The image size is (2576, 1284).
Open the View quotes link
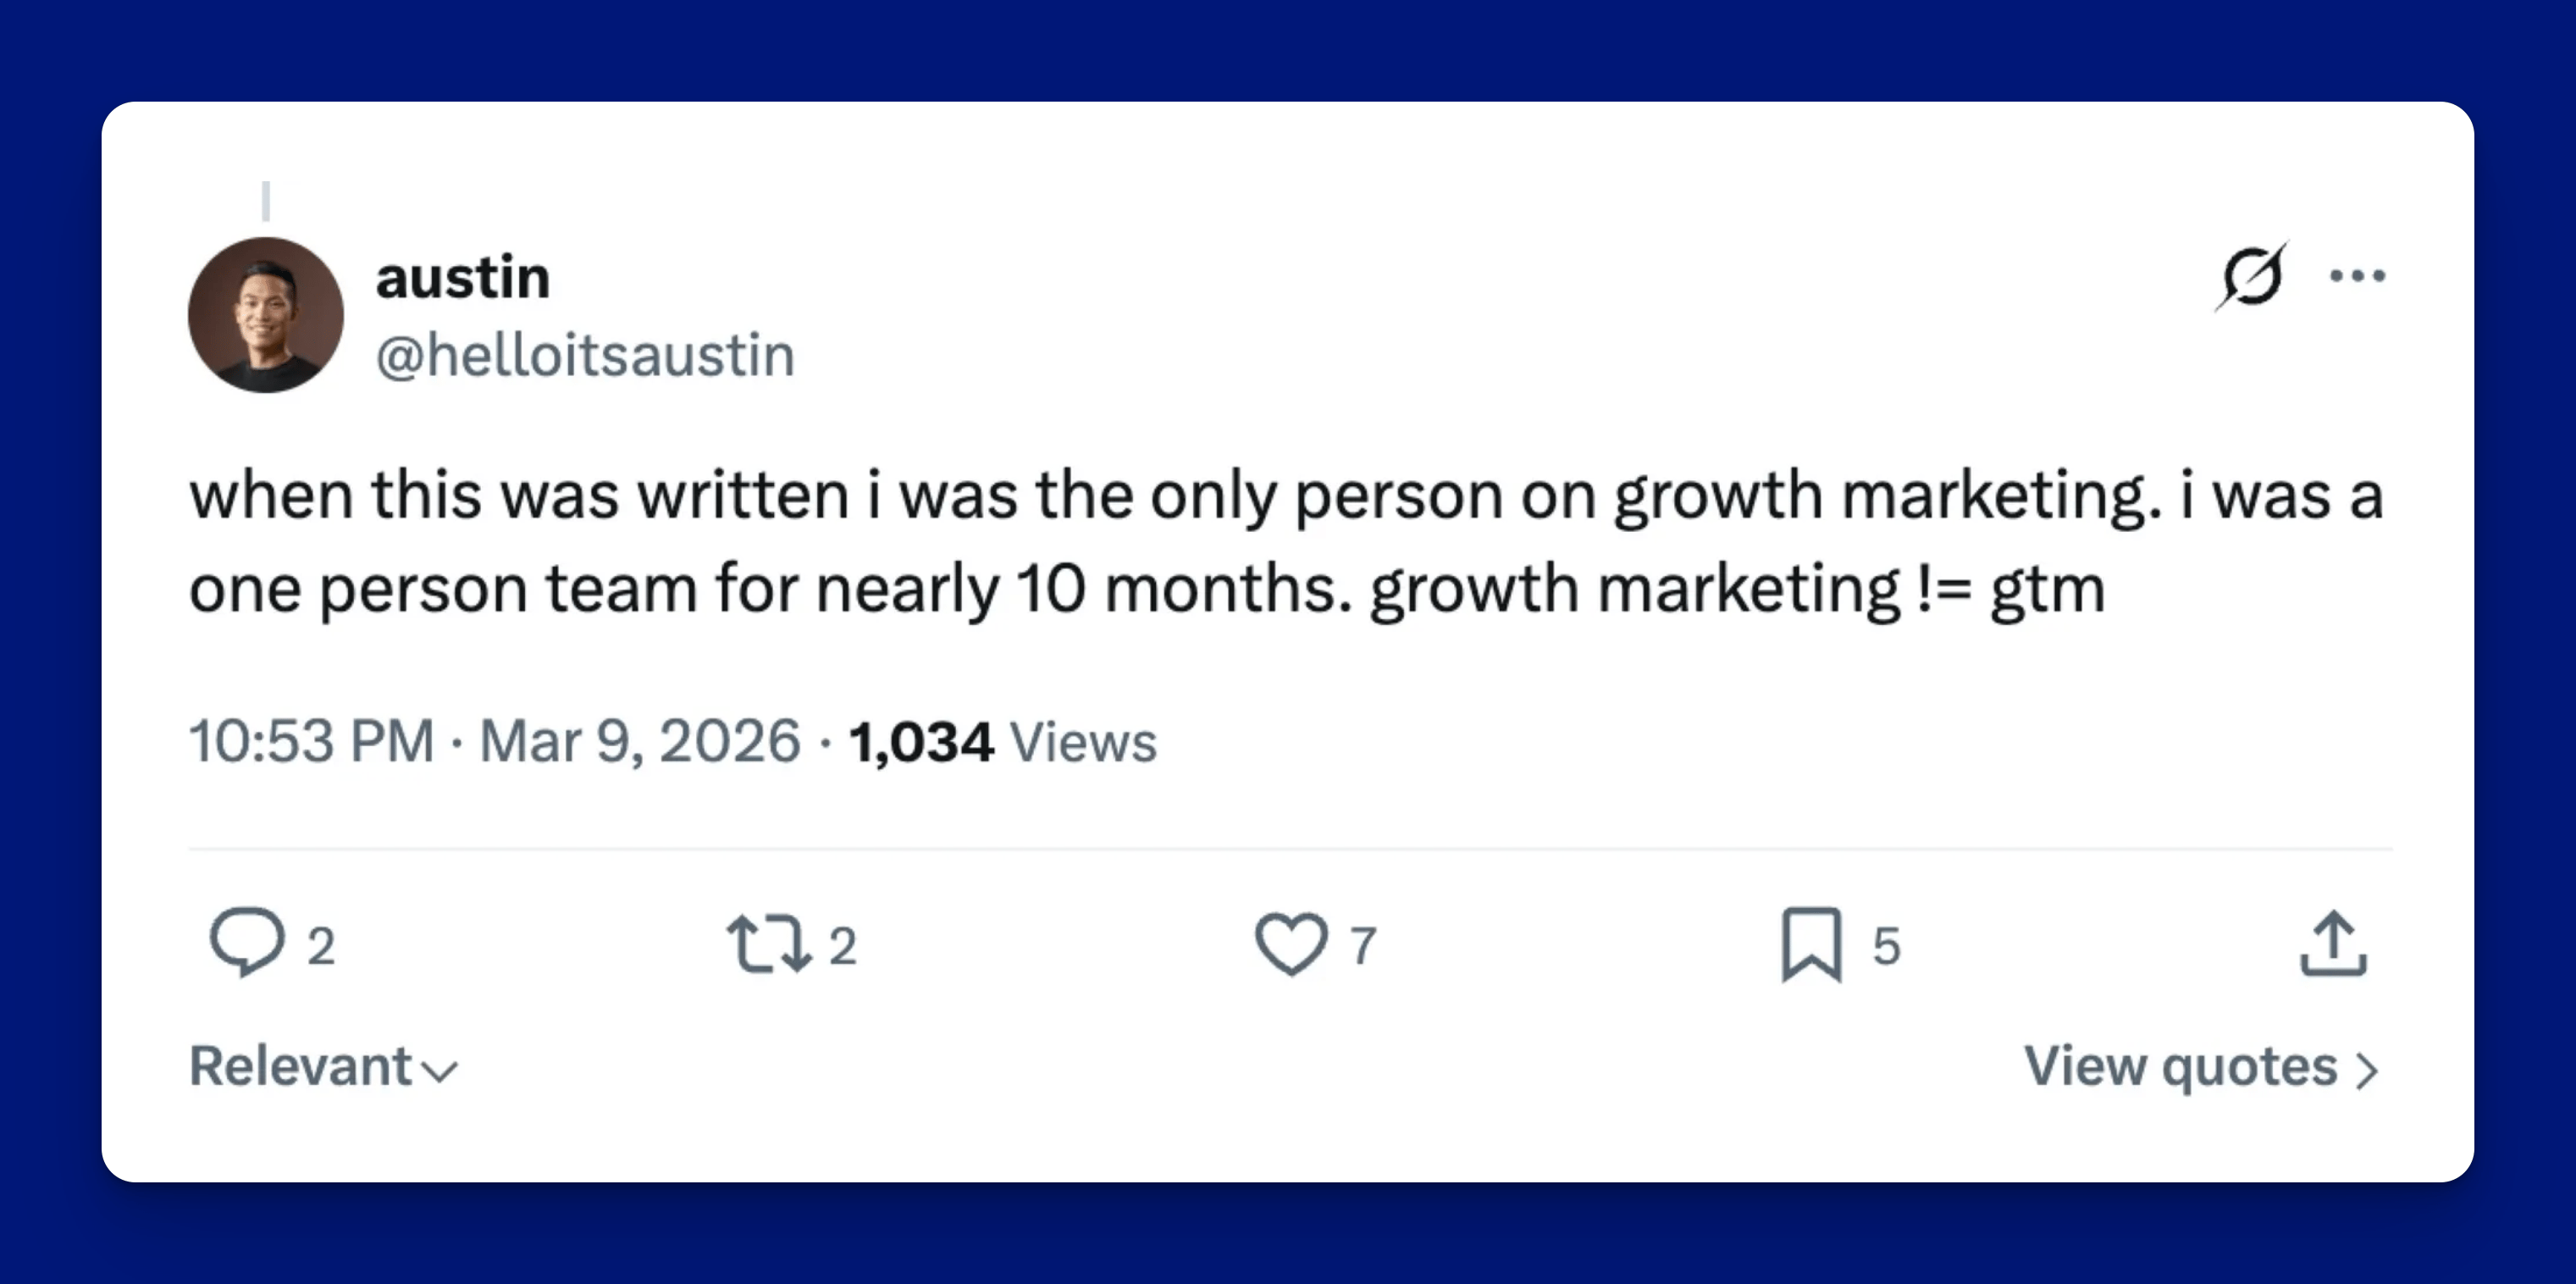click(x=2180, y=1066)
